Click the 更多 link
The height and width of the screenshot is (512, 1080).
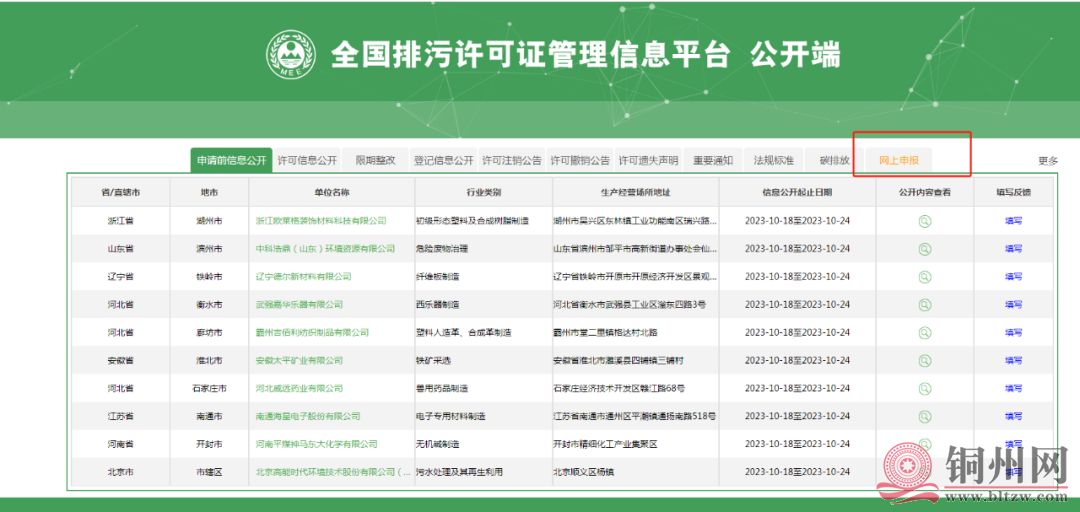tap(1048, 161)
